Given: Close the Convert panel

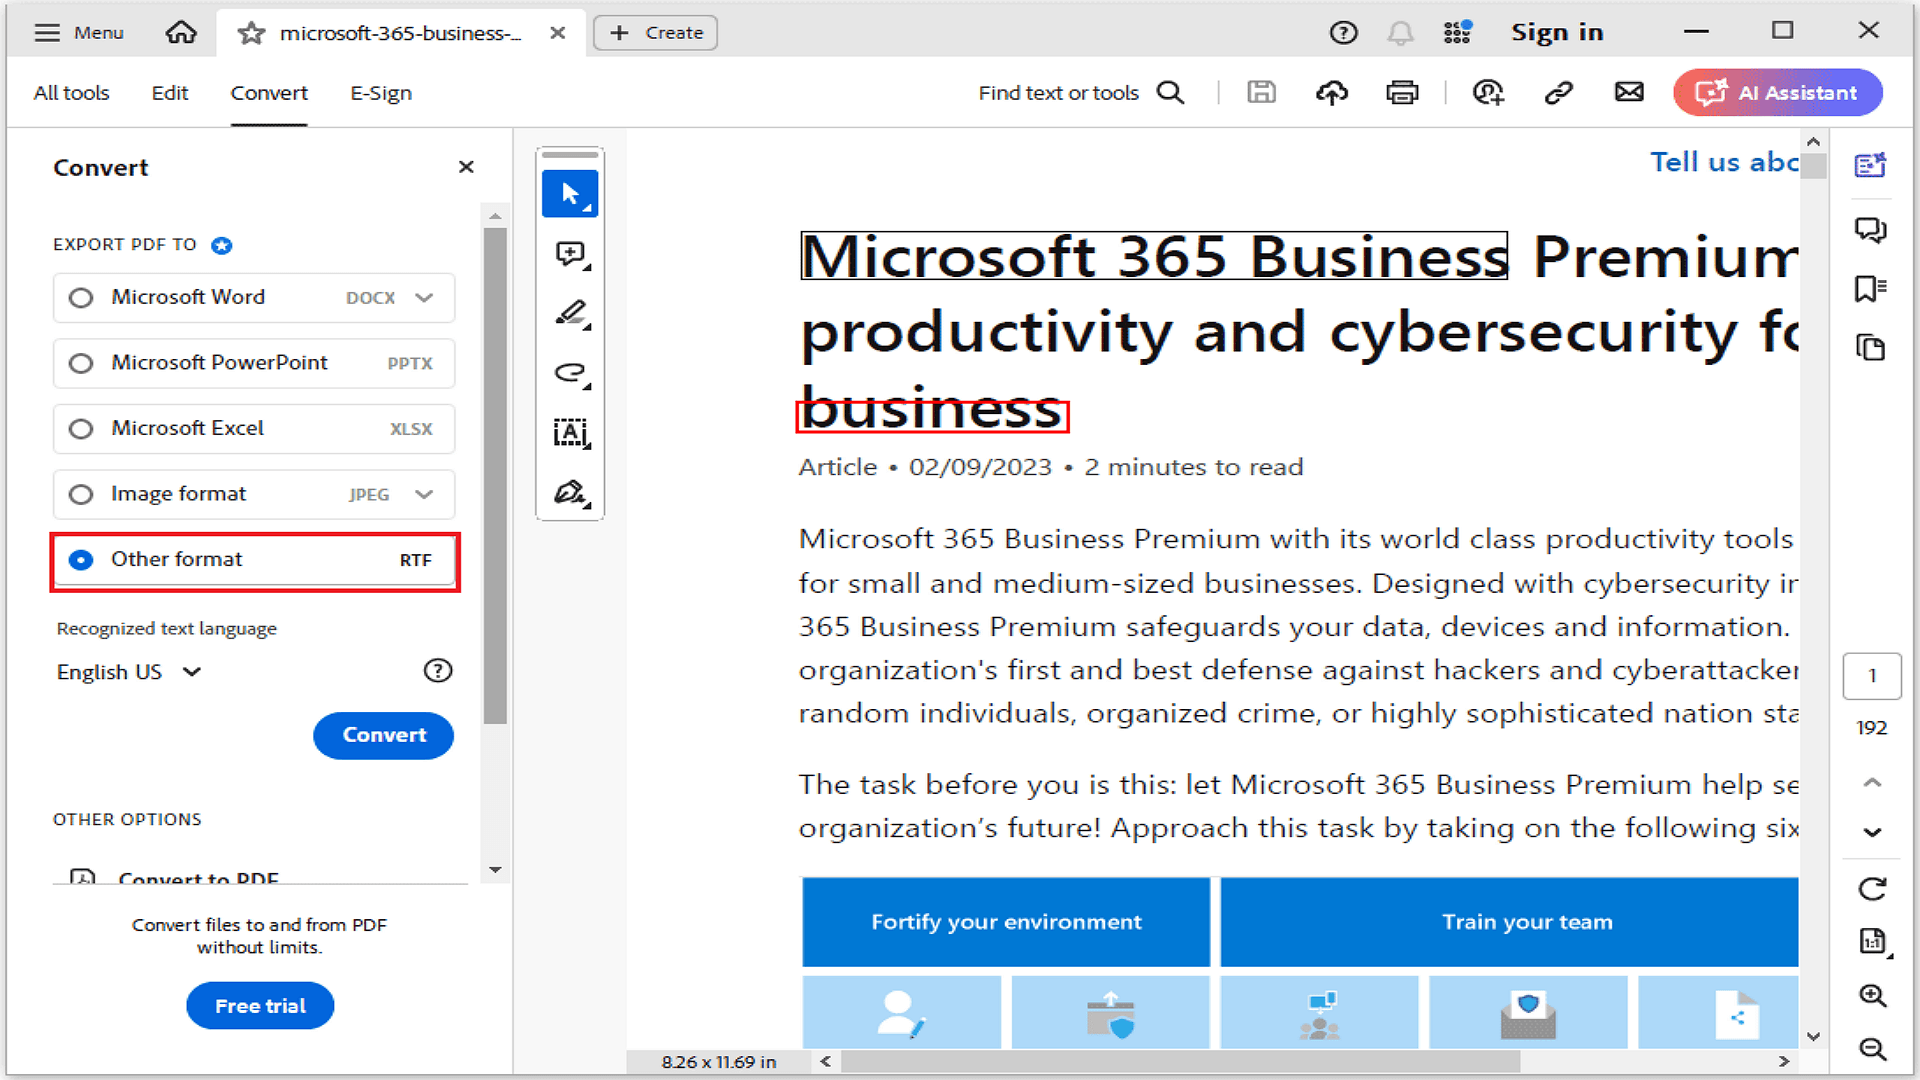Looking at the screenshot, I should (x=466, y=167).
